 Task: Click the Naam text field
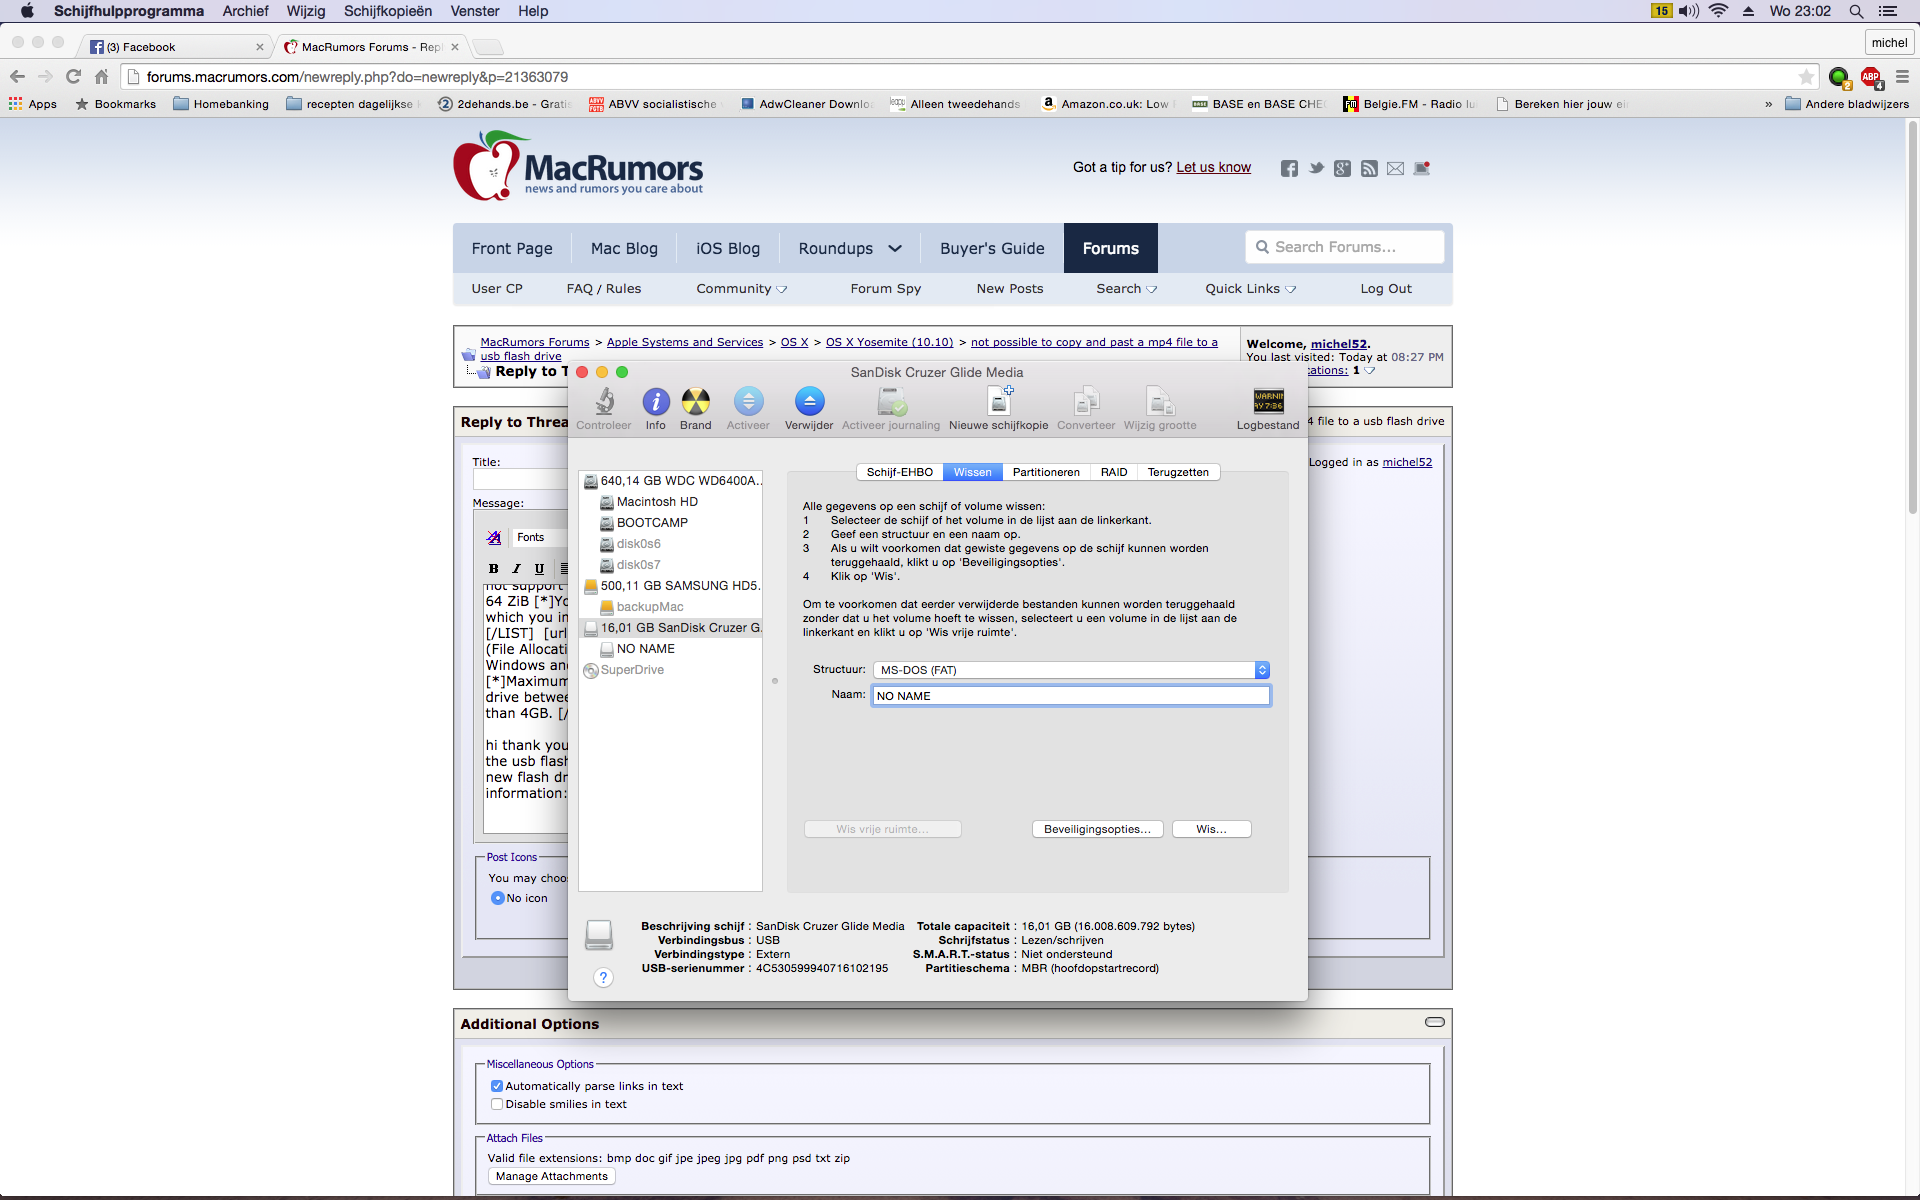(x=1071, y=696)
